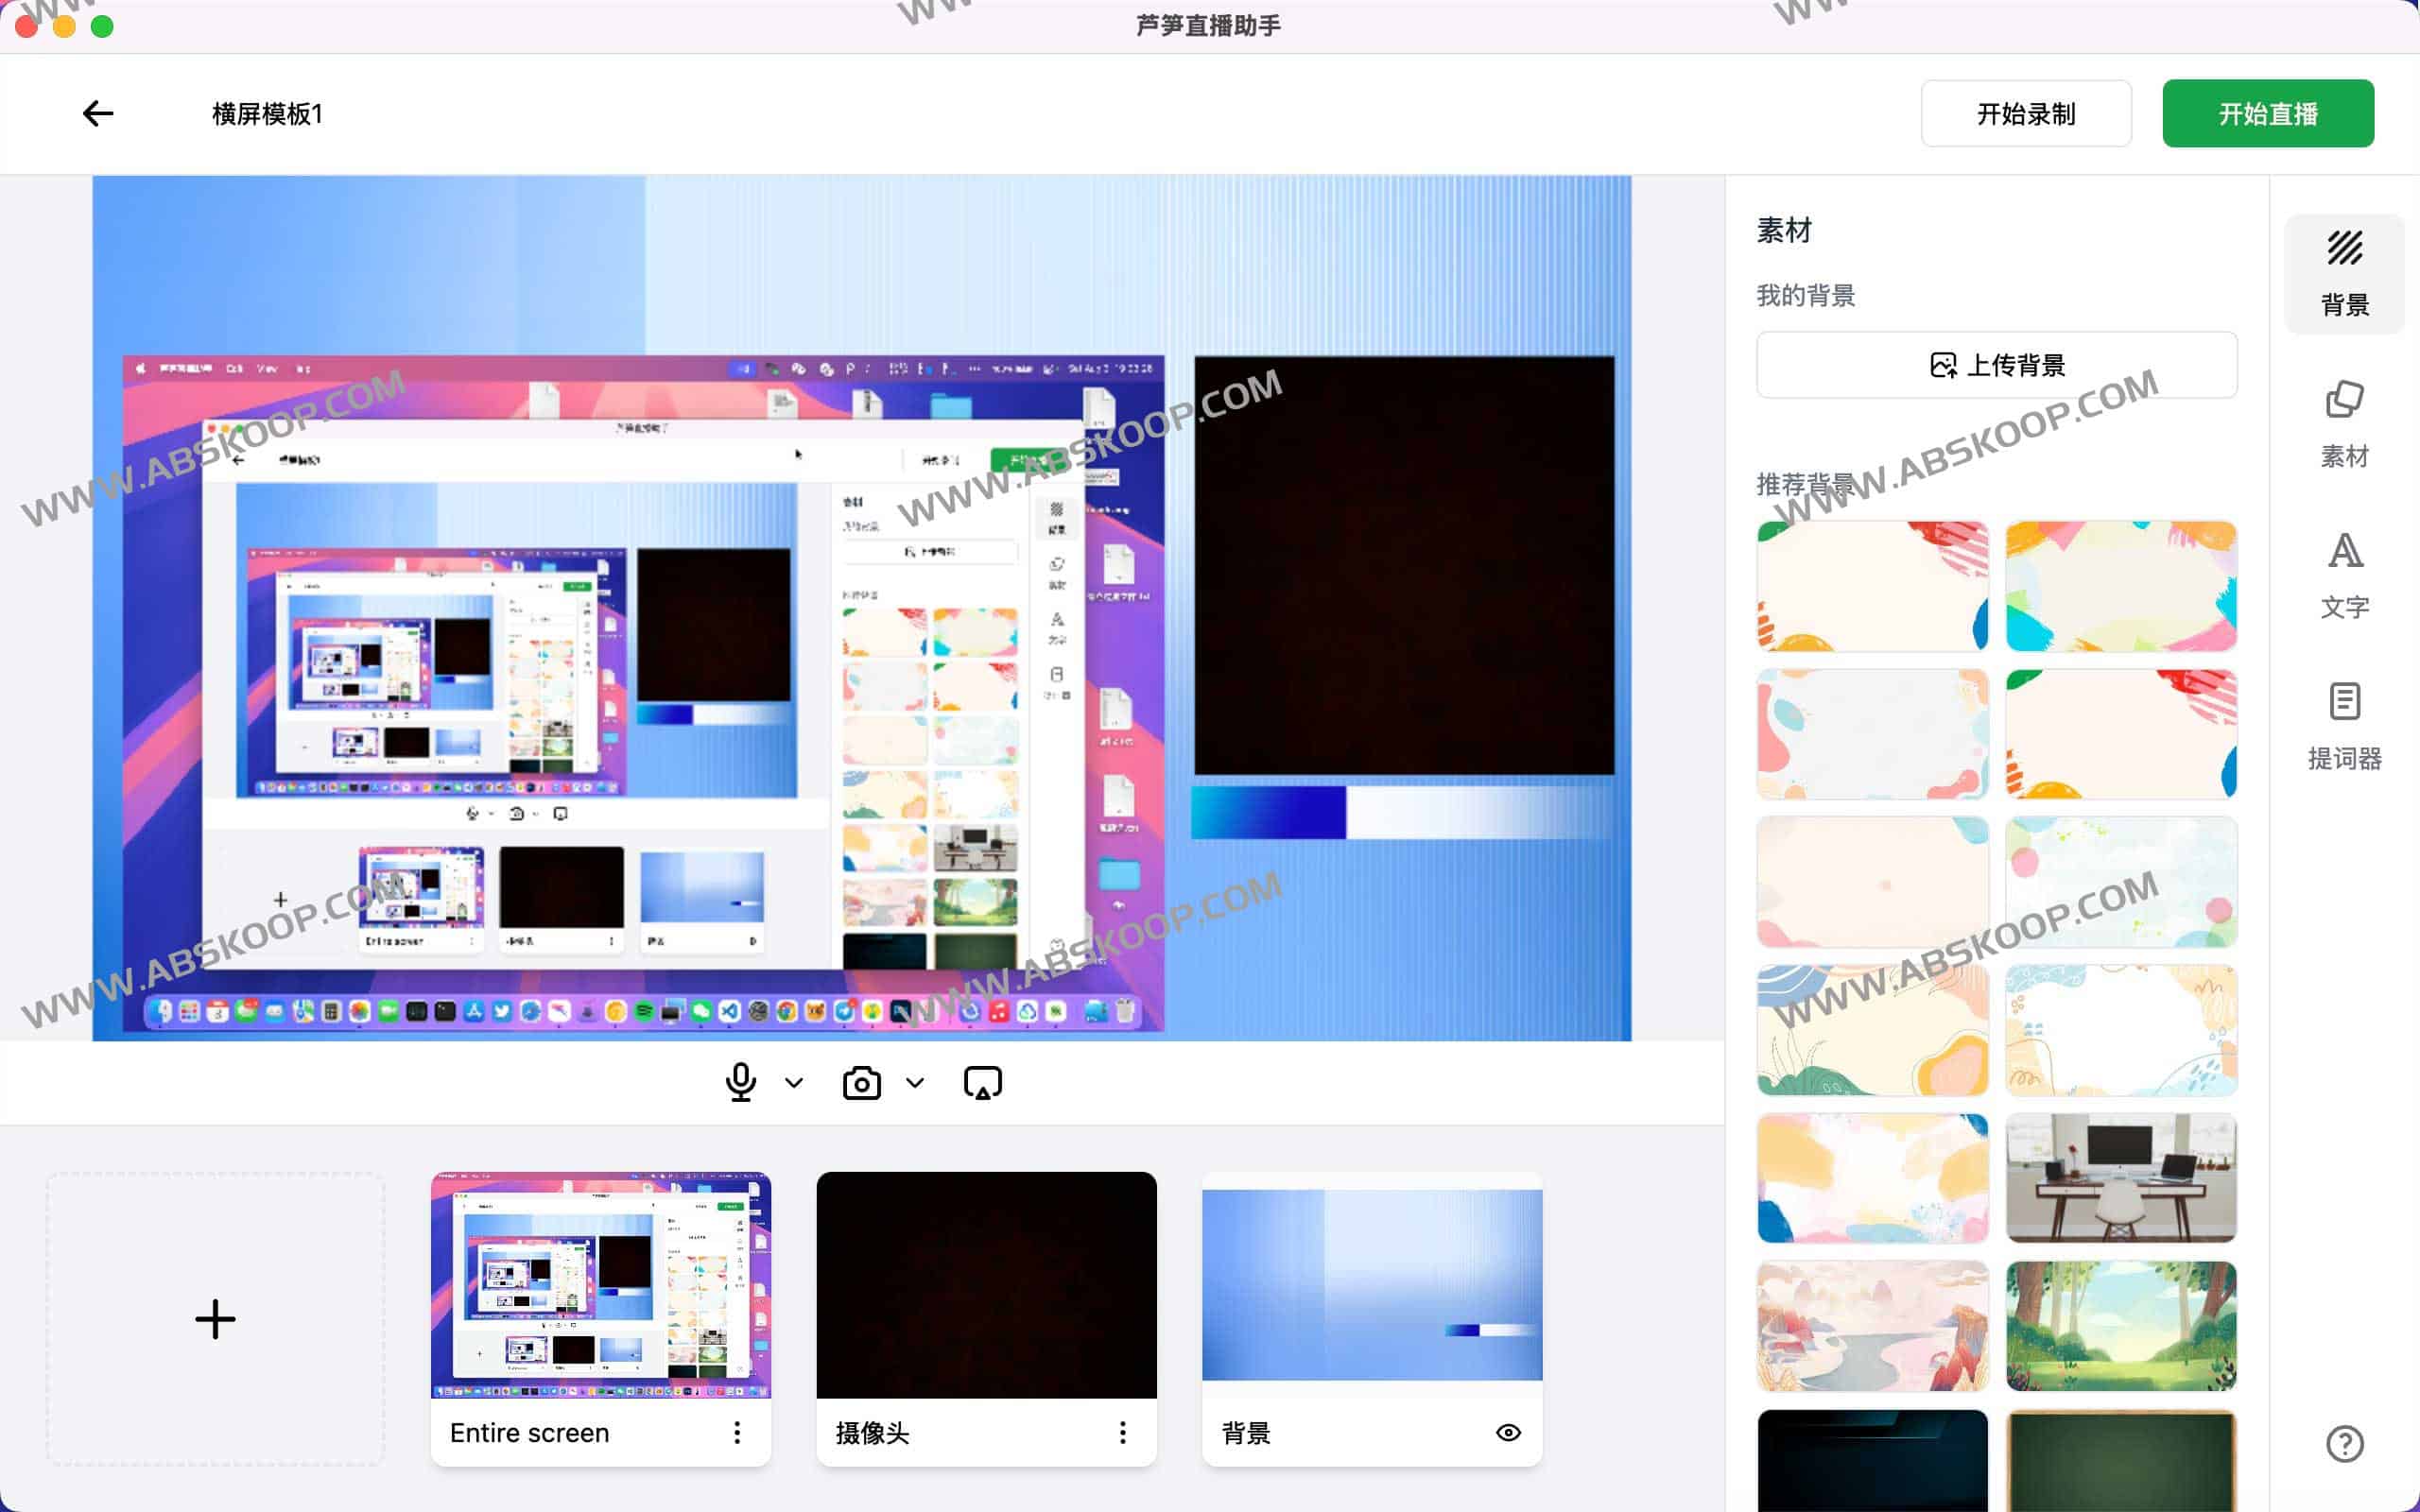Open 摄像头 source options menu

click(1122, 1432)
